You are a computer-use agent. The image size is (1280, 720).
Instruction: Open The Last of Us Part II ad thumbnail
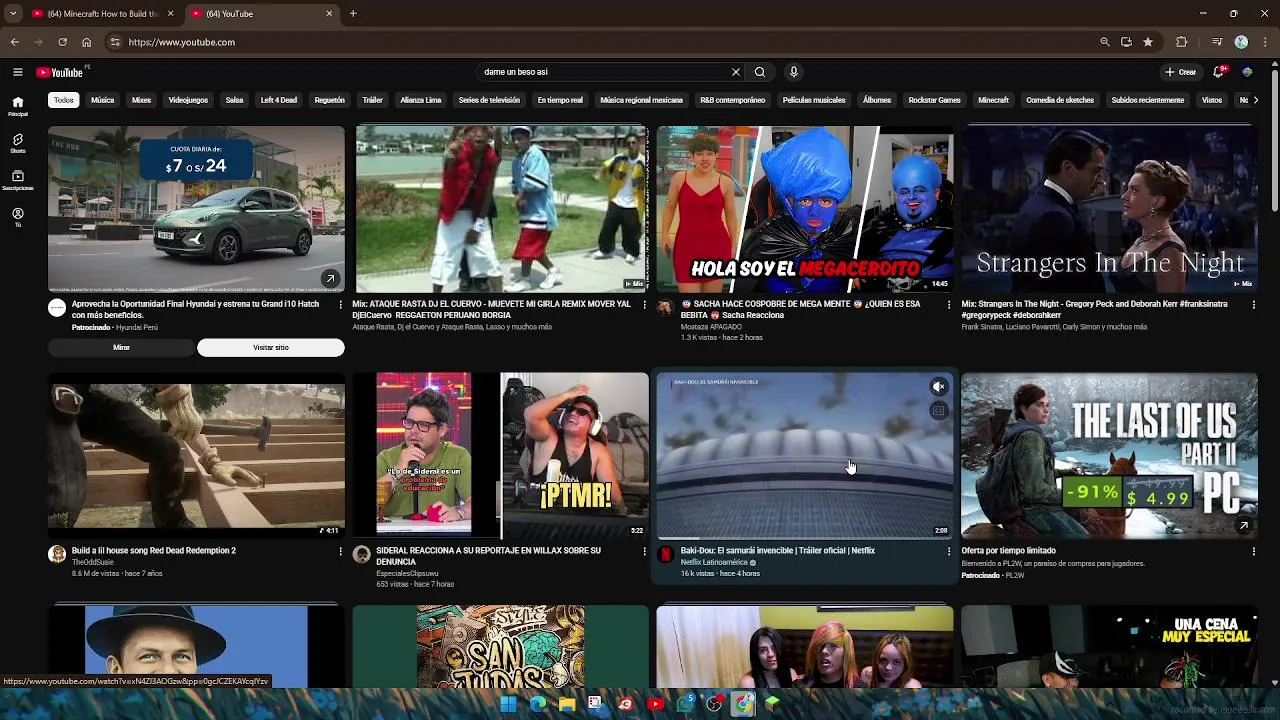click(1109, 456)
